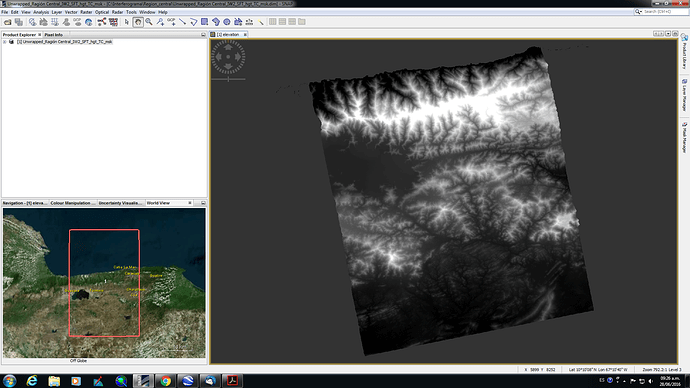The width and height of the screenshot is (690, 388).
Task: Click in the Search input field
Action: pos(660,11)
